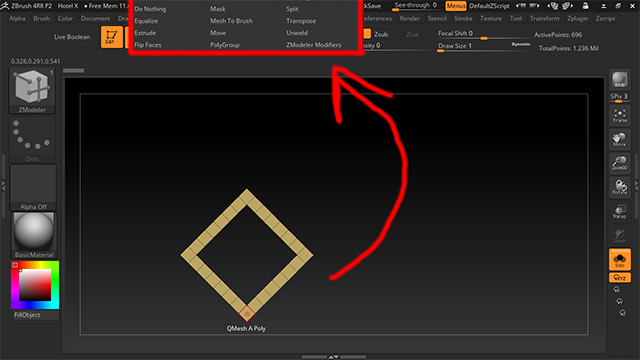The width and height of the screenshot is (640, 360).
Task: Open the Zplugin menu
Action: [578, 18]
